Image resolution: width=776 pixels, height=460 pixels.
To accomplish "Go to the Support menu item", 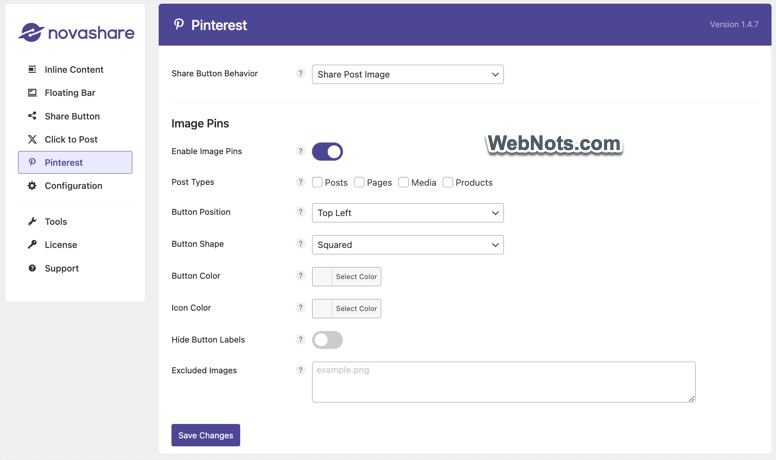I will [x=61, y=268].
